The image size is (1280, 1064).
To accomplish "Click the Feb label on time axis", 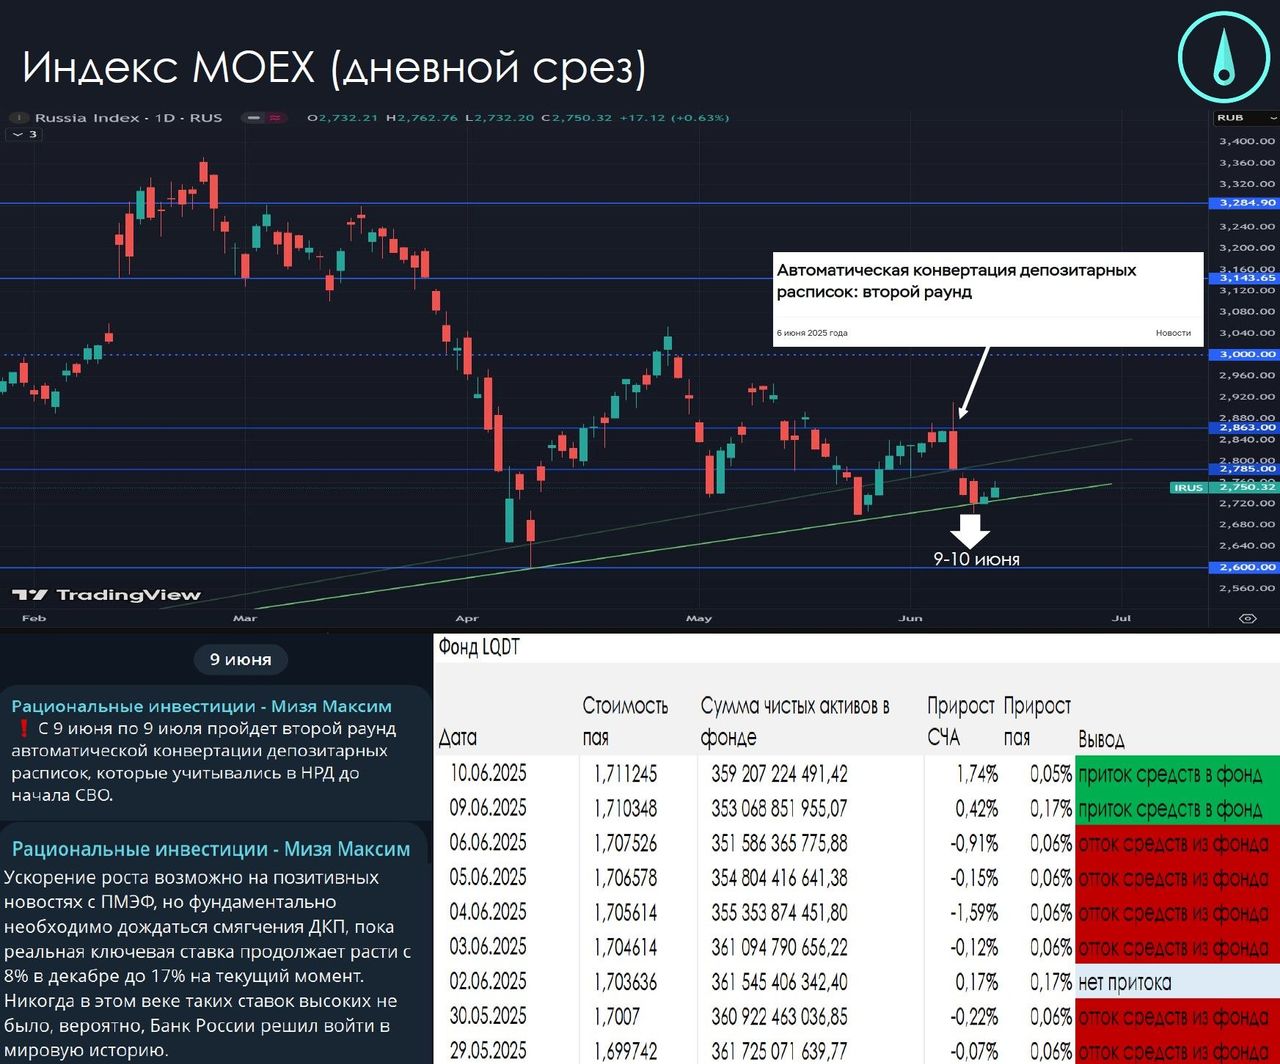I will pyautogui.click(x=34, y=618).
